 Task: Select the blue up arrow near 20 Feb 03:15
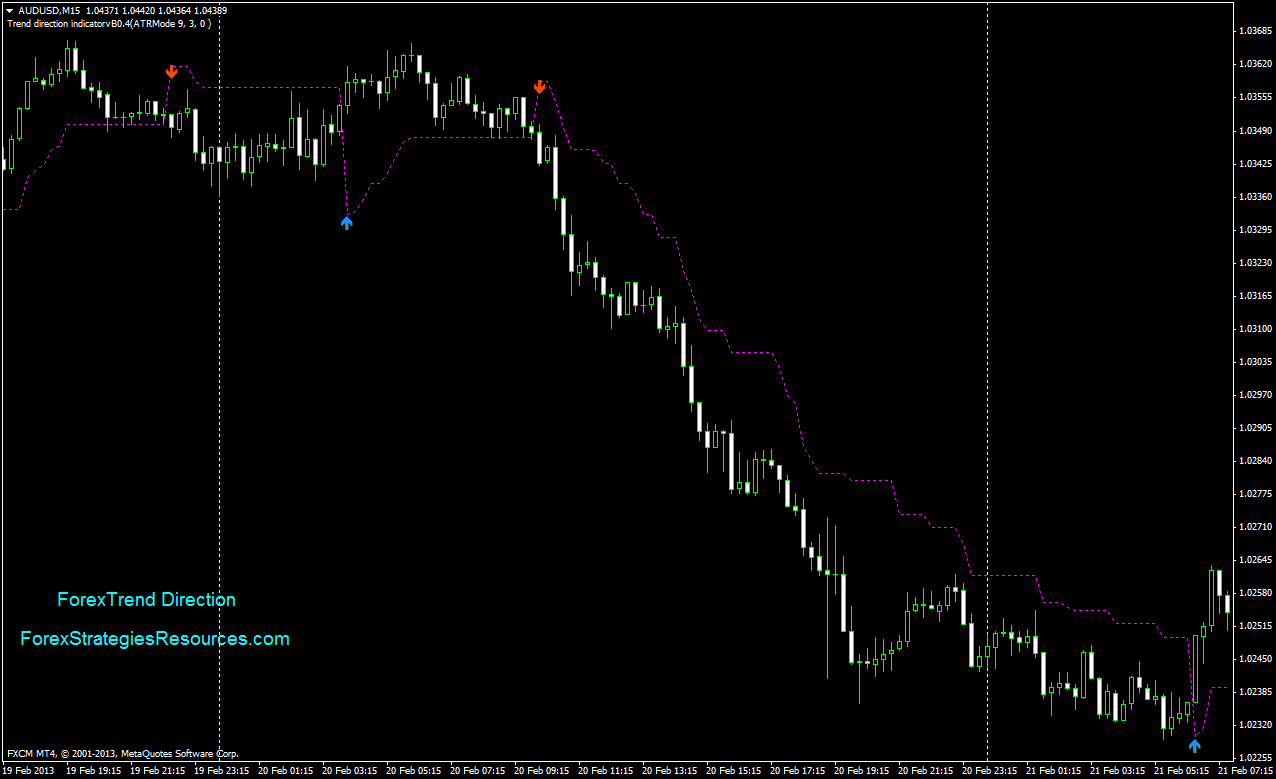click(x=346, y=223)
